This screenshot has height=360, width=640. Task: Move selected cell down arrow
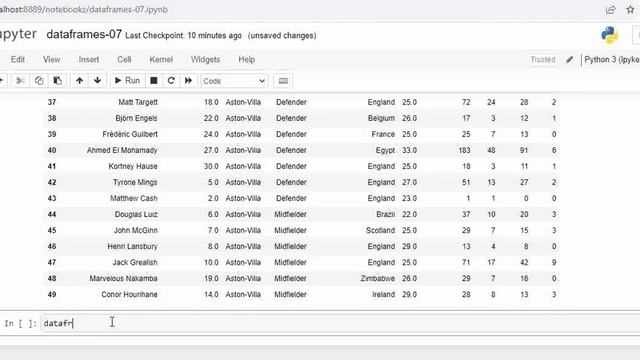coord(98,81)
